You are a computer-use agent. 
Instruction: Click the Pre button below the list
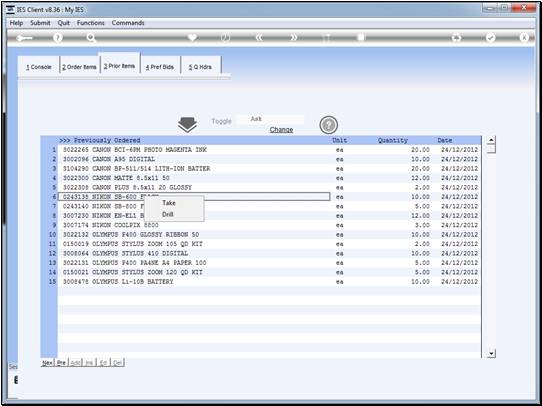point(61,362)
